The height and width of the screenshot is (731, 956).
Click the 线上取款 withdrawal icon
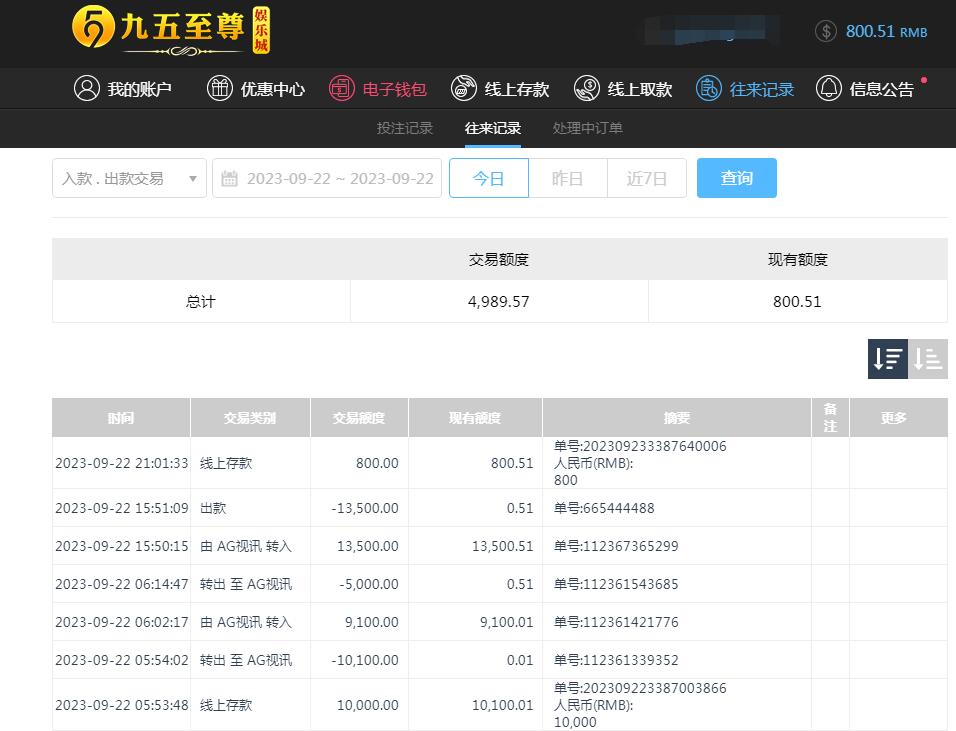[587, 88]
